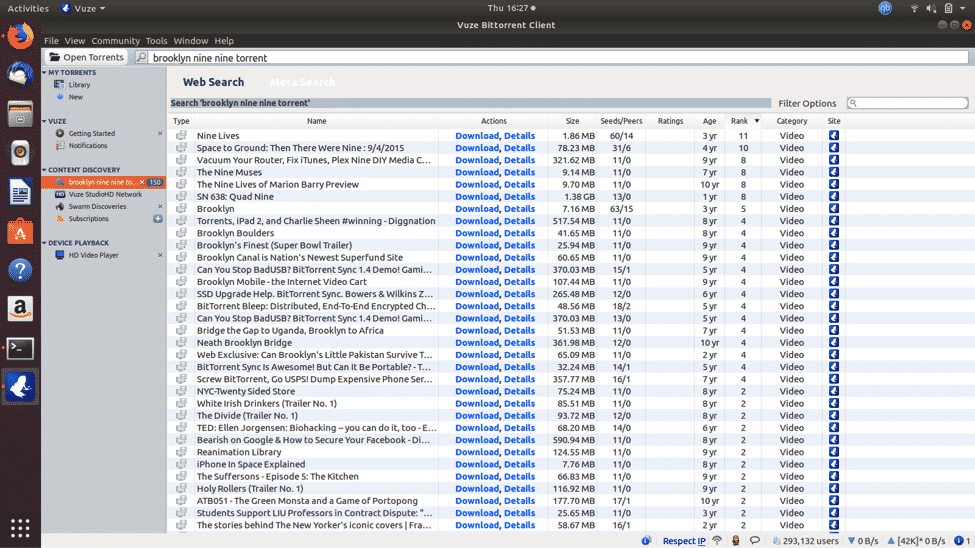The image size is (975, 548).
Task: Open the Community menu
Action: coord(116,40)
